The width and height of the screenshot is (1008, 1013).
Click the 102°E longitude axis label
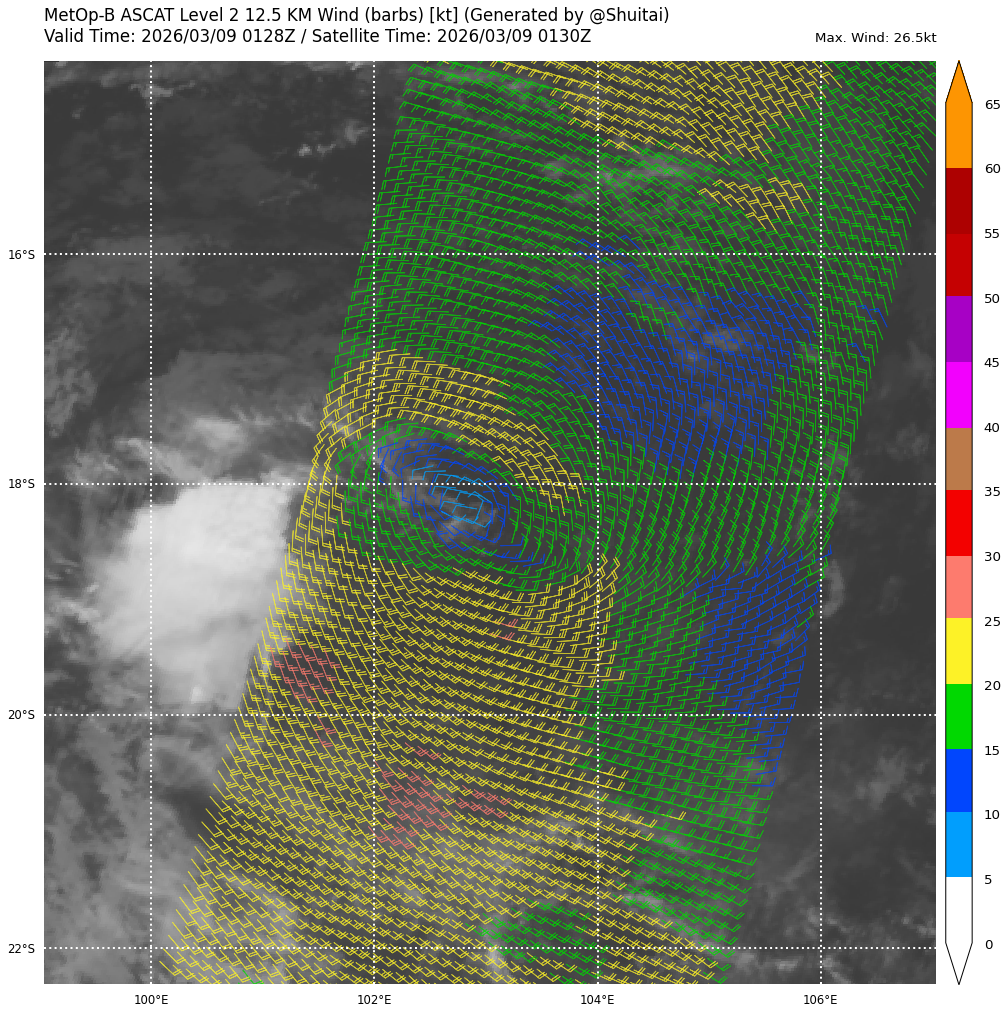pos(373,999)
